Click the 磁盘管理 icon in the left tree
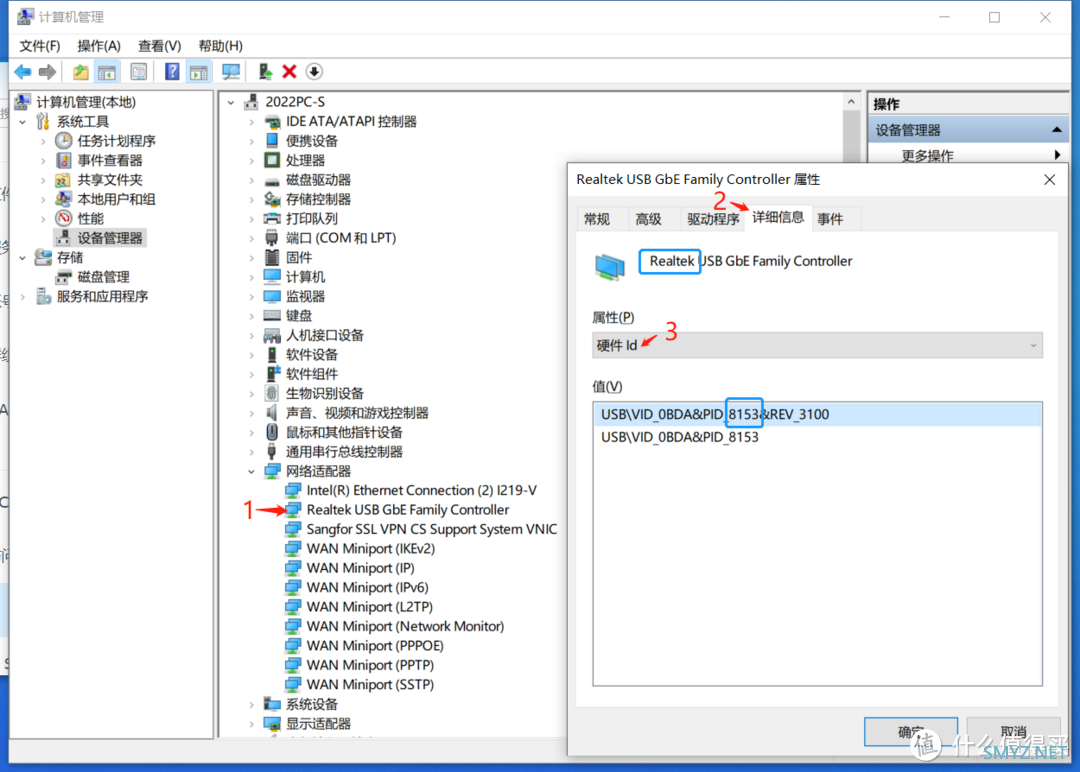The image size is (1080, 772). (x=63, y=277)
